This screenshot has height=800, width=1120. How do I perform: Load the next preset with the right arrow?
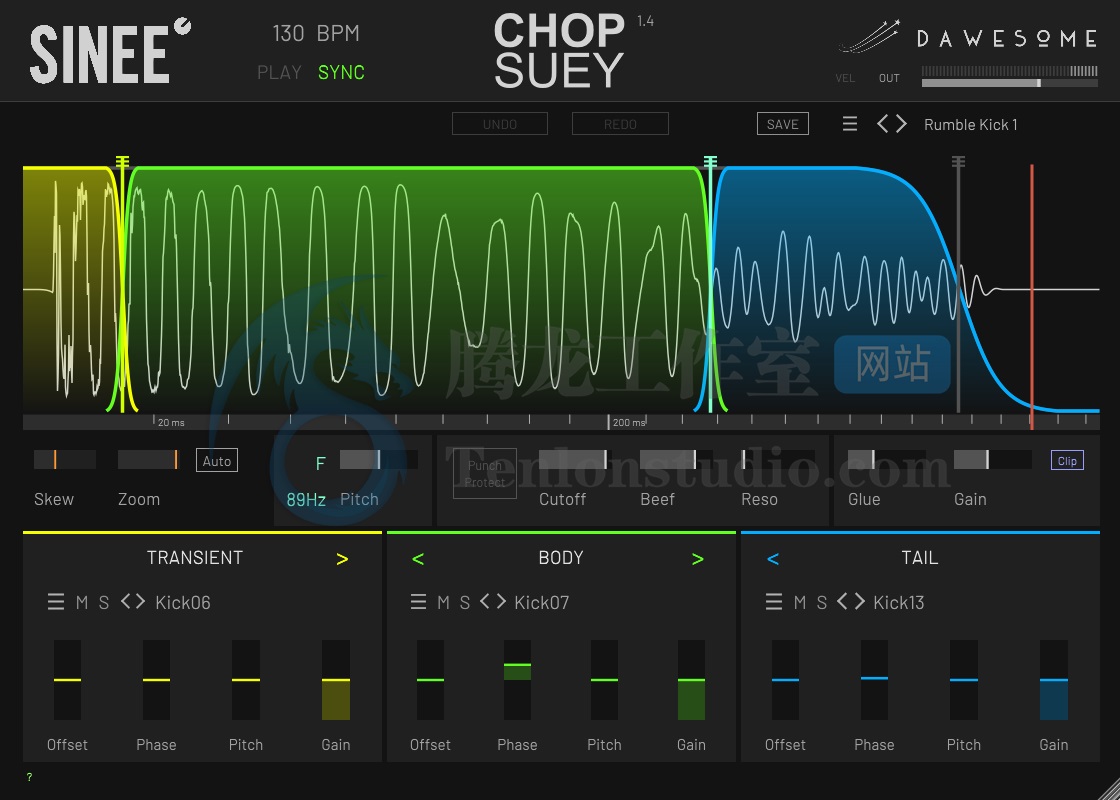click(x=899, y=123)
